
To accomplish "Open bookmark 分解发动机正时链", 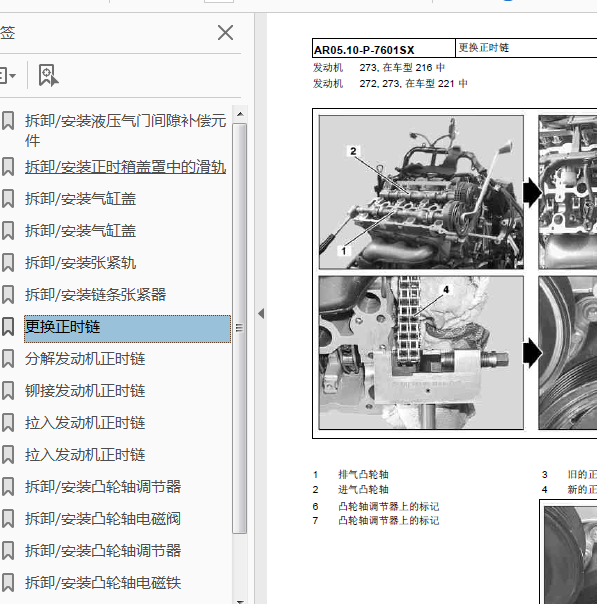I will (85, 359).
